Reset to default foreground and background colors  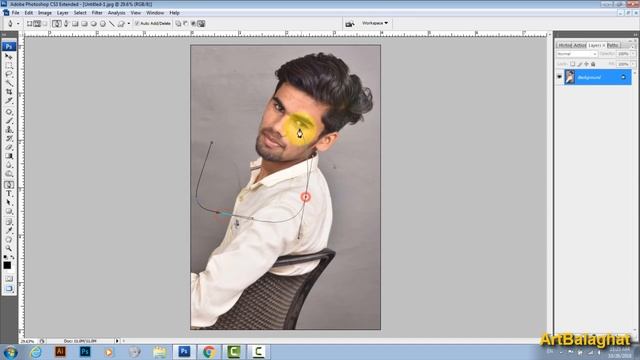coord(5,257)
